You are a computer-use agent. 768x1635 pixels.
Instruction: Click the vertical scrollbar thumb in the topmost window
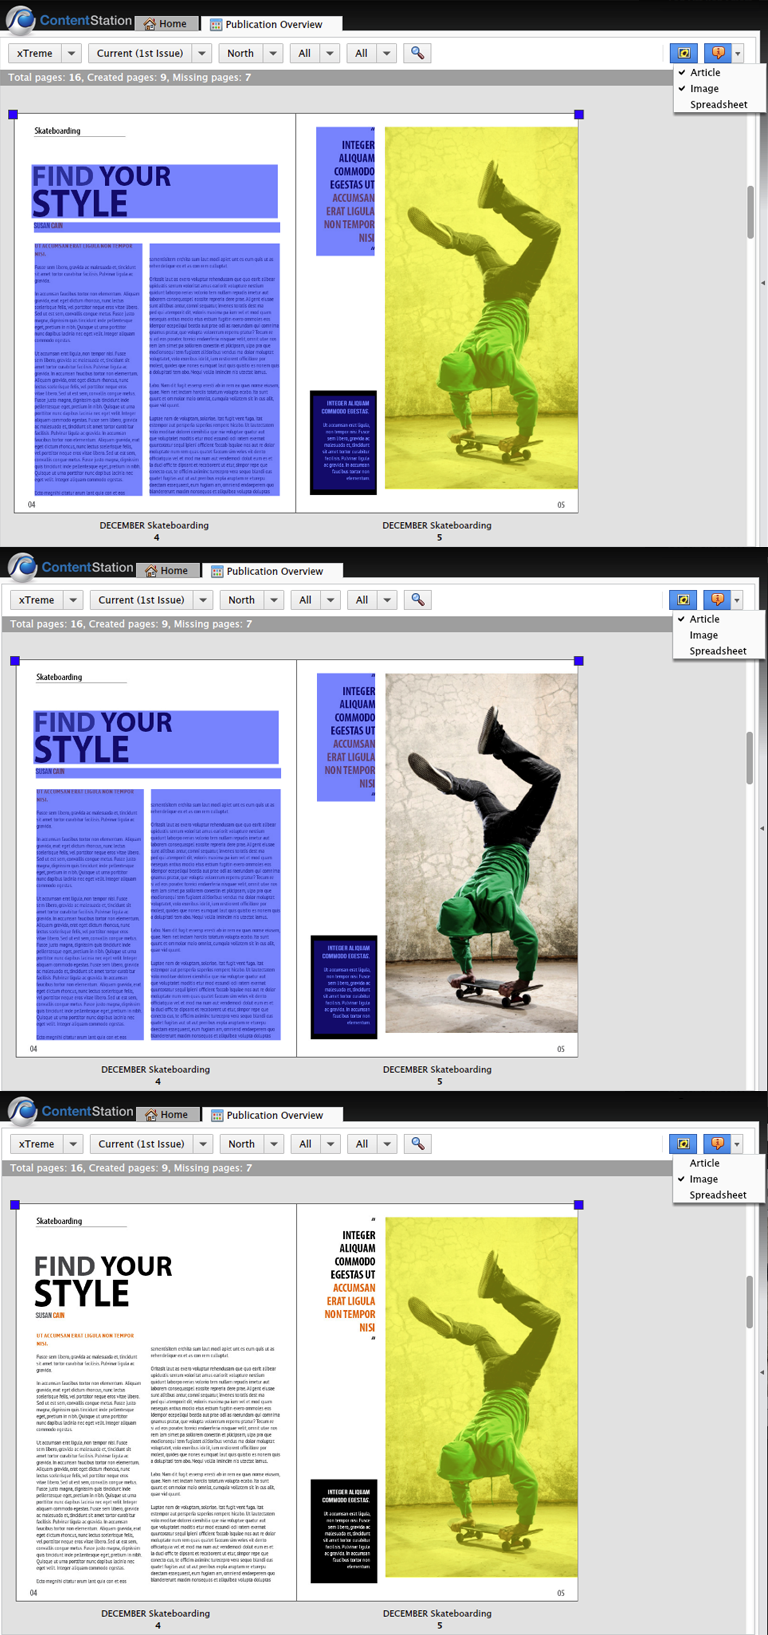point(750,212)
